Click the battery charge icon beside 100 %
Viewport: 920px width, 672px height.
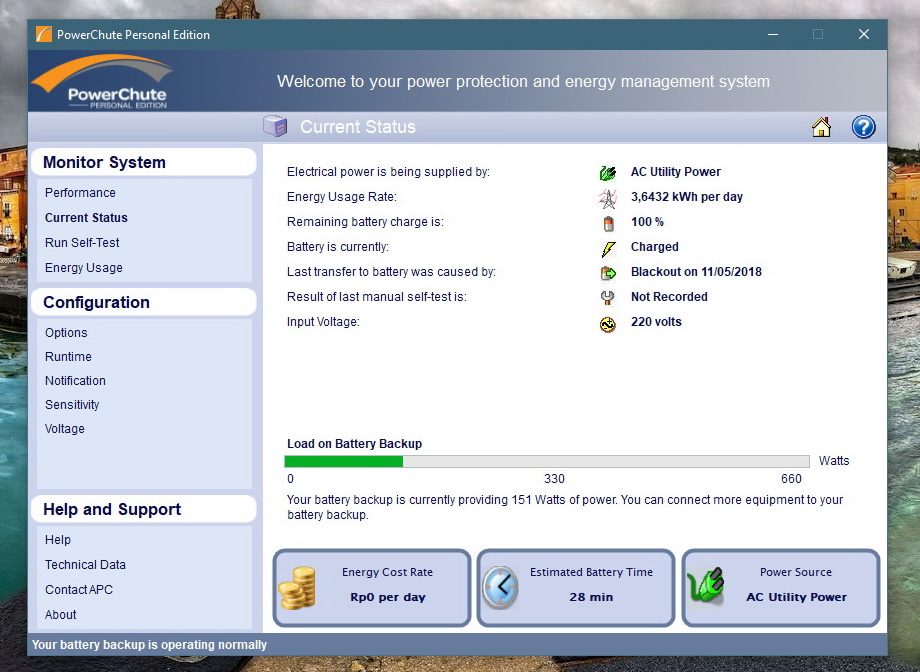[x=608, y=223]
